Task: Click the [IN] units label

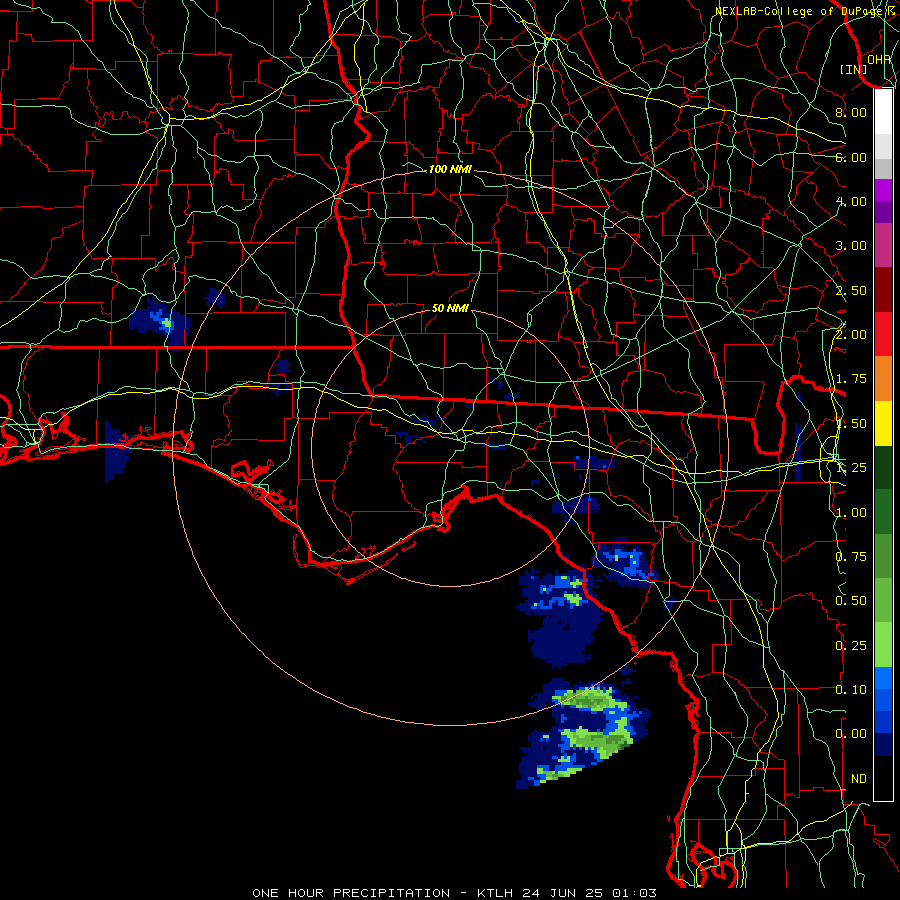Action: coord(853,69)
